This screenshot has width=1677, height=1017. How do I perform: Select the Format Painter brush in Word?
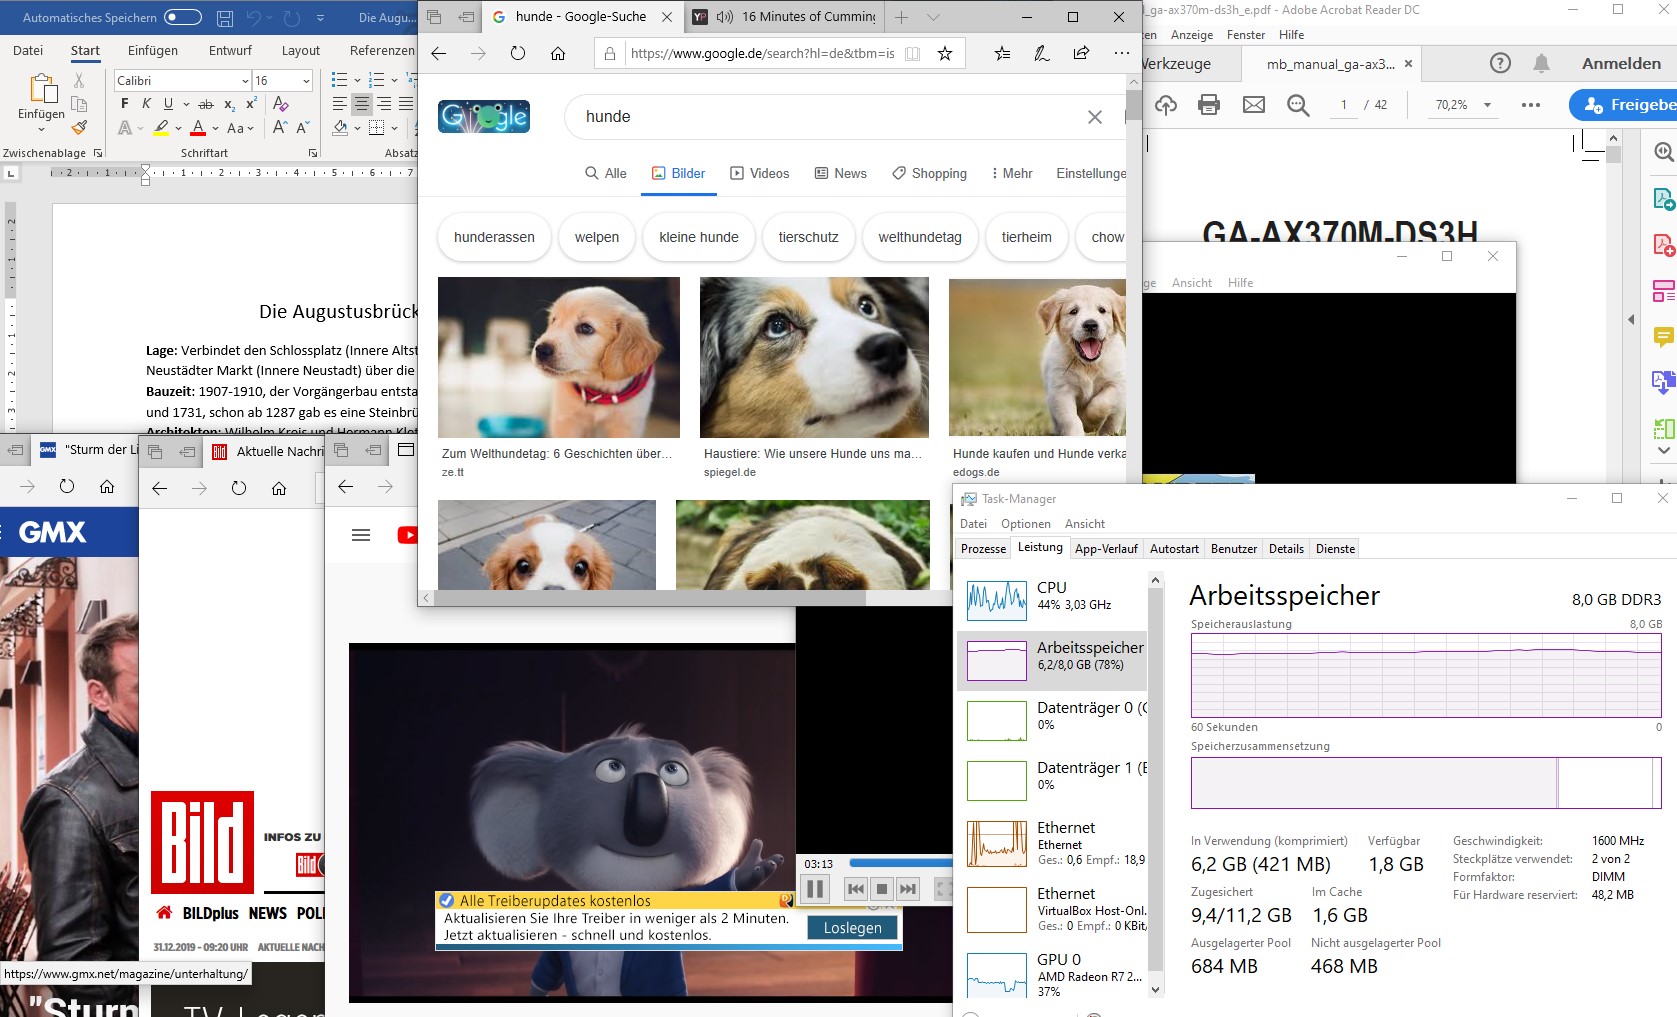click(x=79, y=127)
